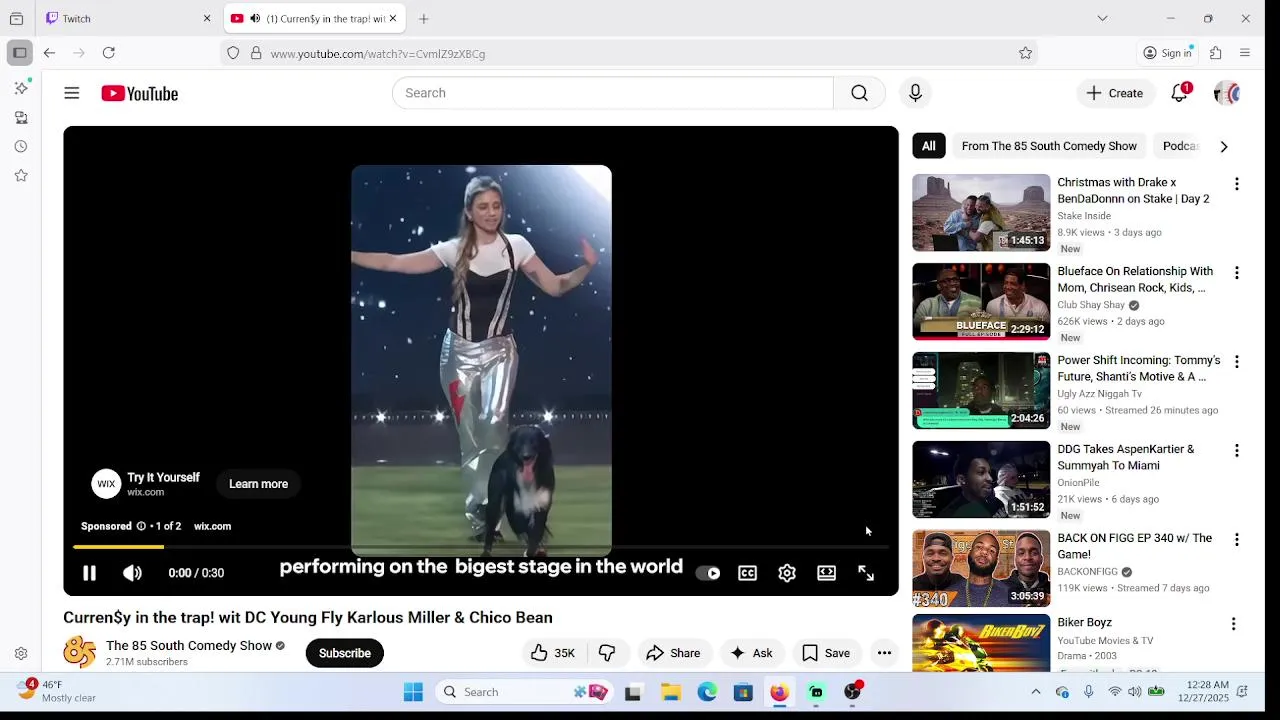Open bookmarks star in sidebar
The height and width of the screenshot is (720, 1280).
click(x=21, y=175)
